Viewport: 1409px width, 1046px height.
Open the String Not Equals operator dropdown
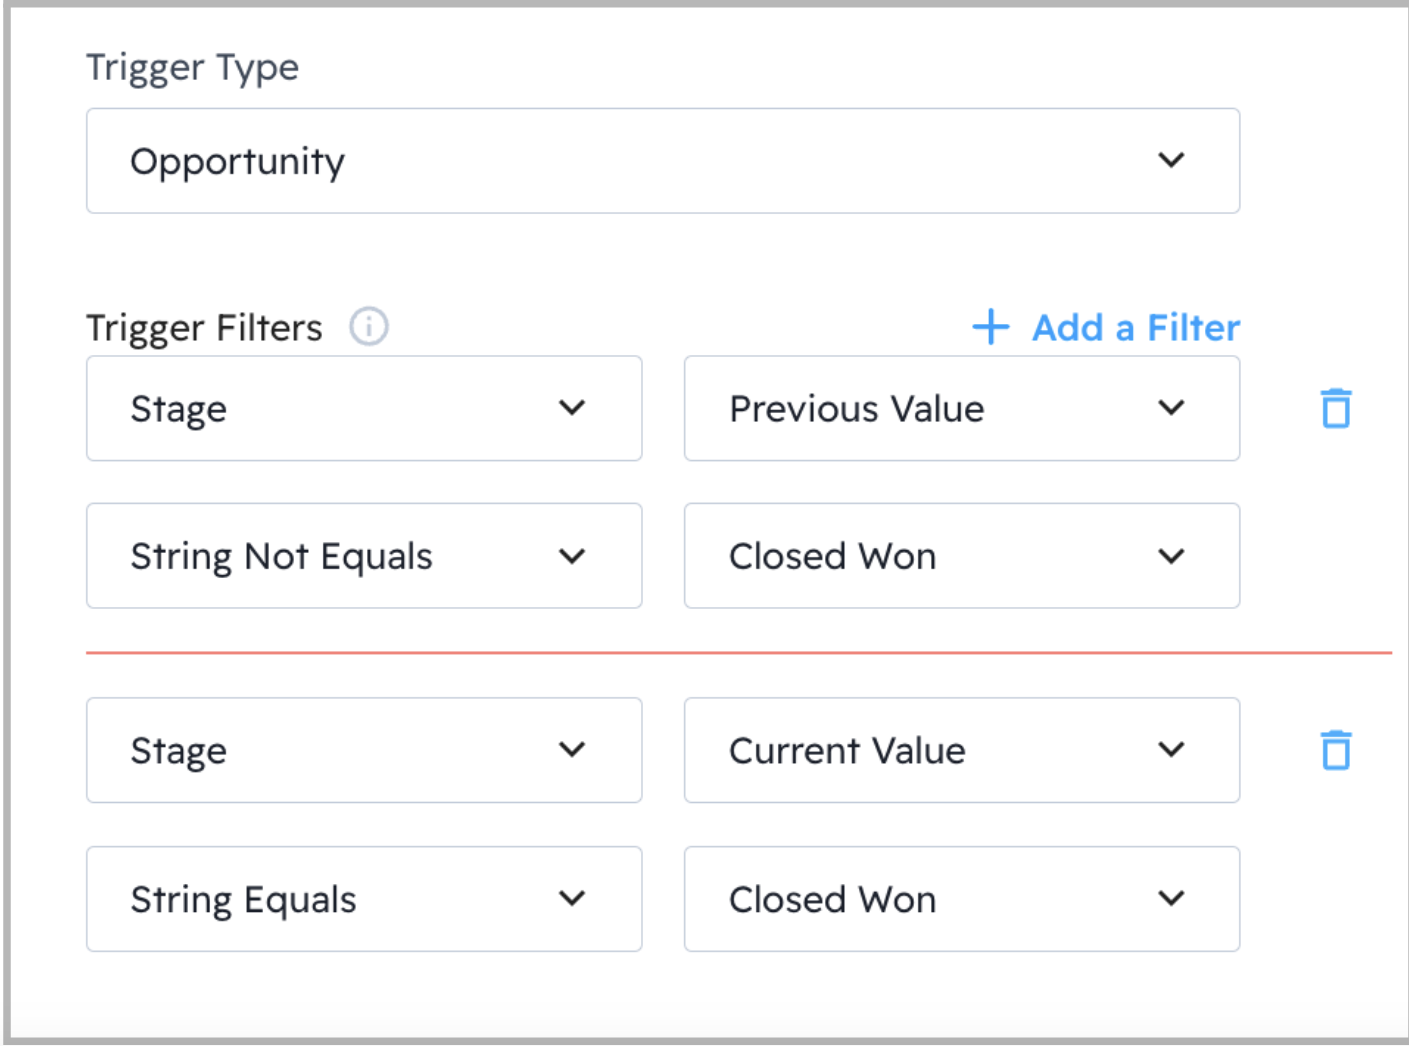coord(363,556)
